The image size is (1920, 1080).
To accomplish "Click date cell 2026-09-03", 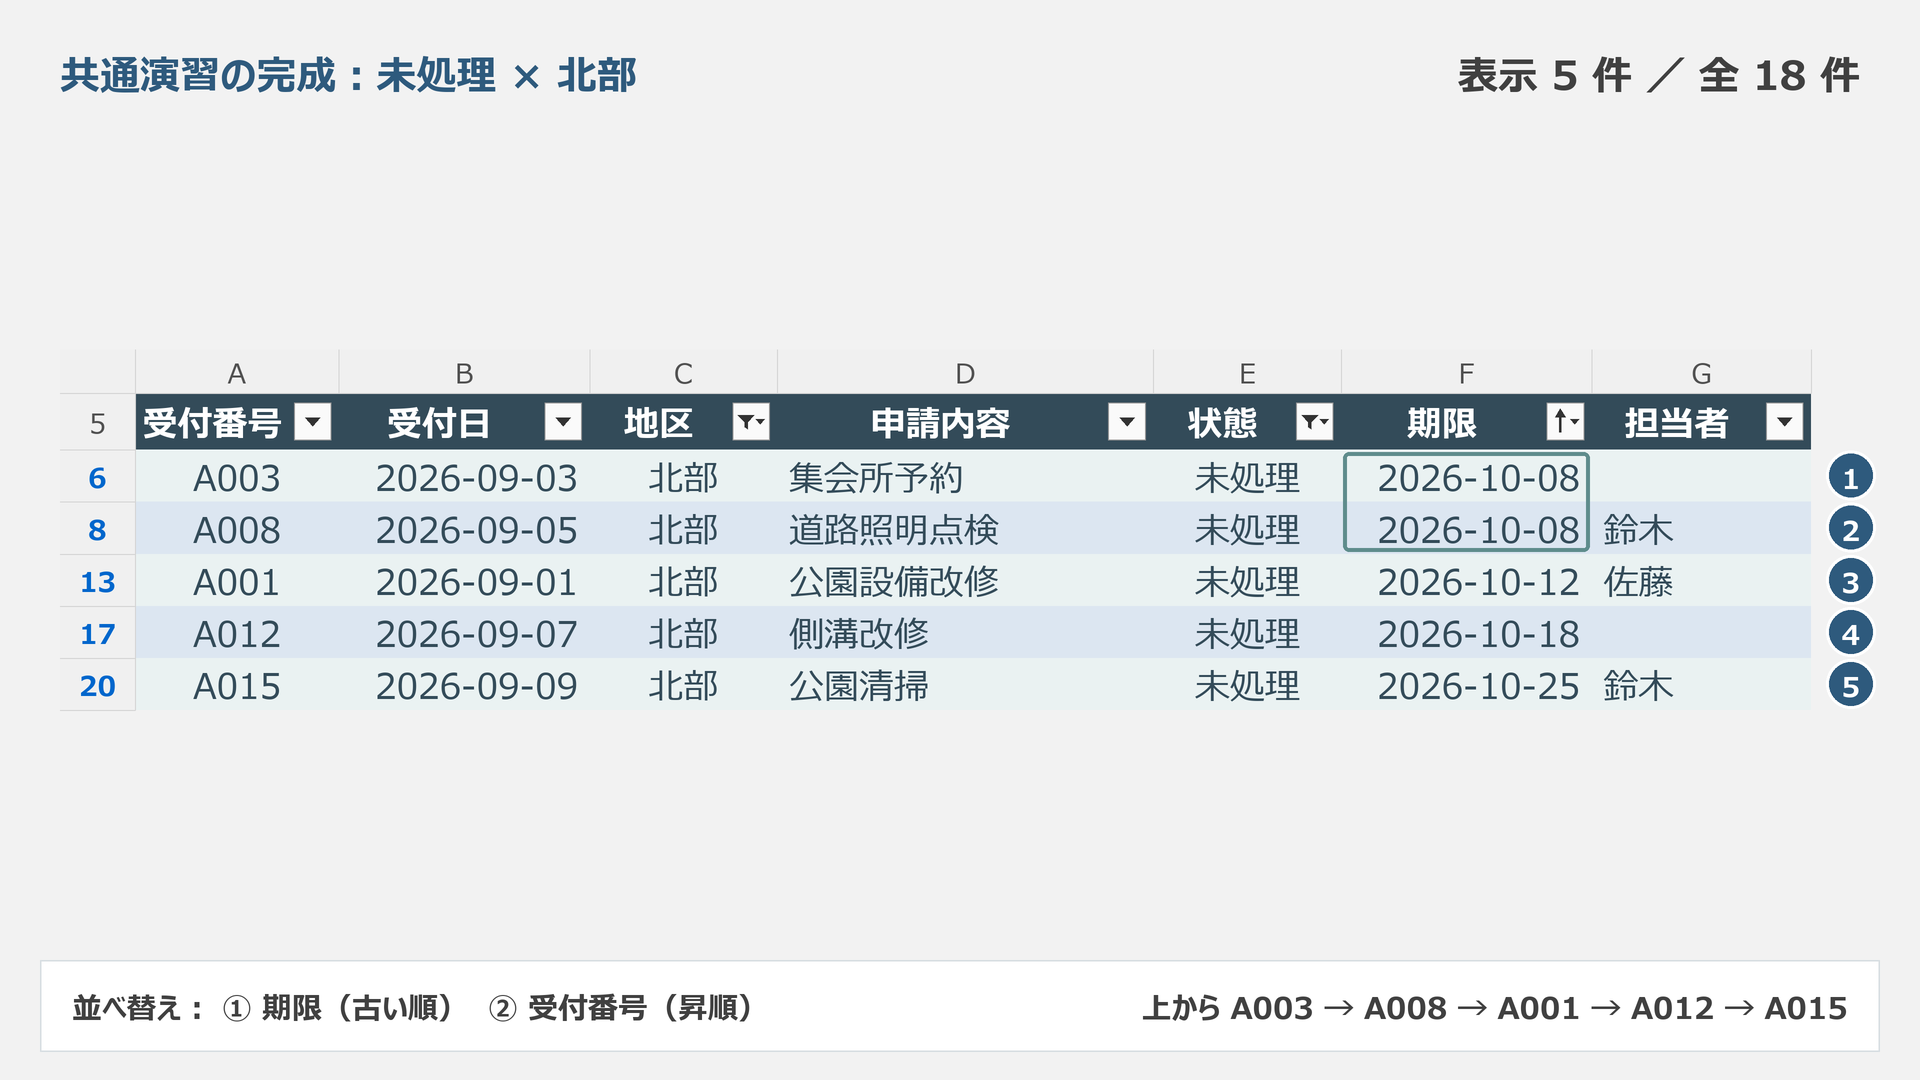I will [464, 477].
